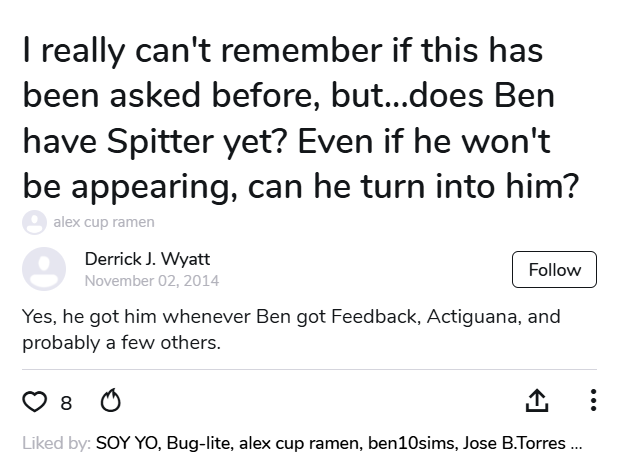Click Derrick J. Wyatt's avatar
Image resolution: width=618 pixels, height=464 pixels.
(x=44, y=269)
